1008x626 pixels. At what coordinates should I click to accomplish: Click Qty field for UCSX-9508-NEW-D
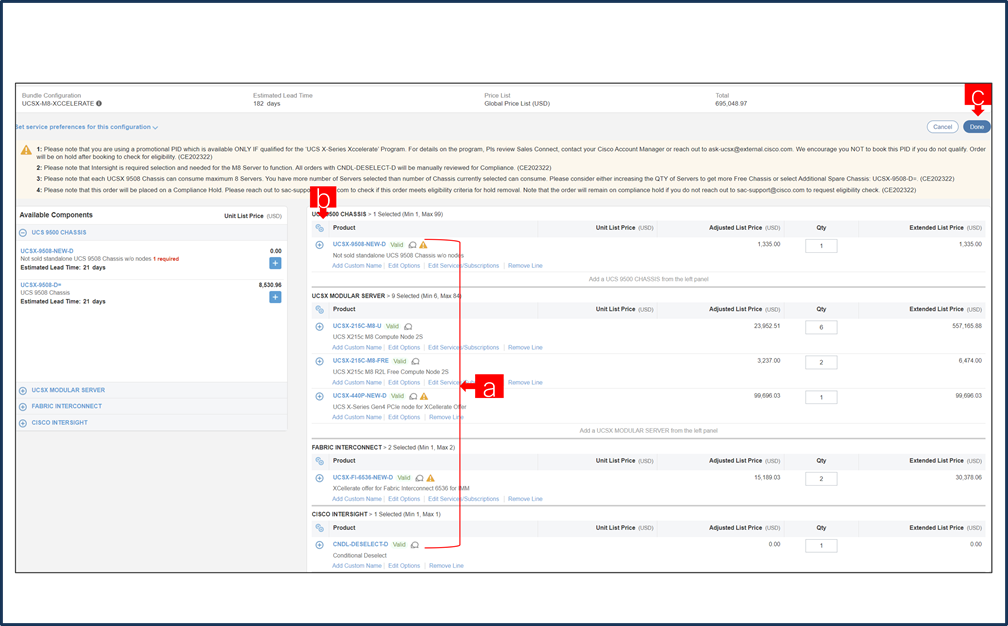point(821,246)
